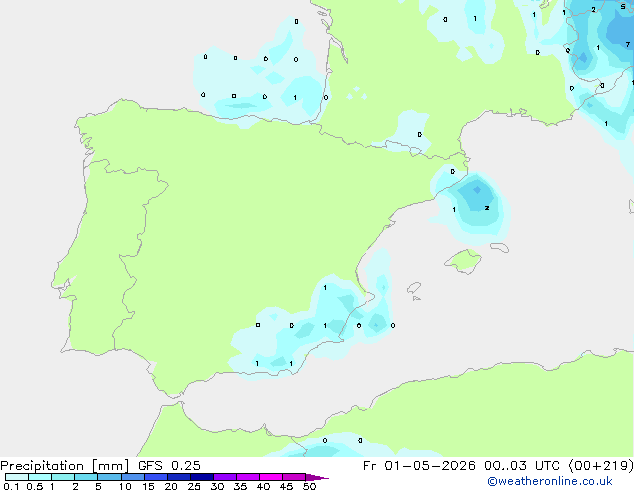This screenshot has width=634, height=490.
Task: Click the '7' value at the map's right edge
Action: pyautogui.click(x=628, y=44)
